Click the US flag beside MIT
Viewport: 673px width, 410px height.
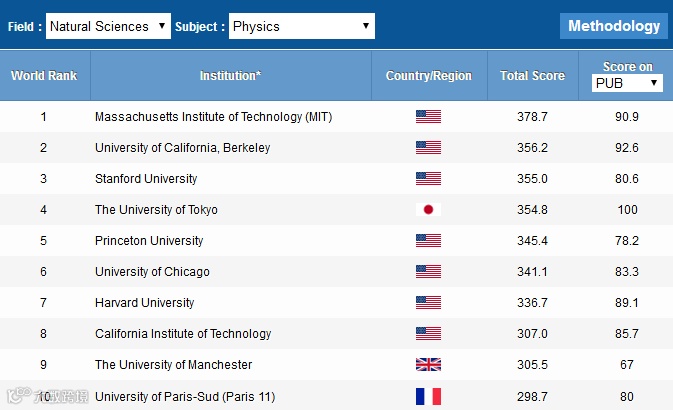pos(428,117)
